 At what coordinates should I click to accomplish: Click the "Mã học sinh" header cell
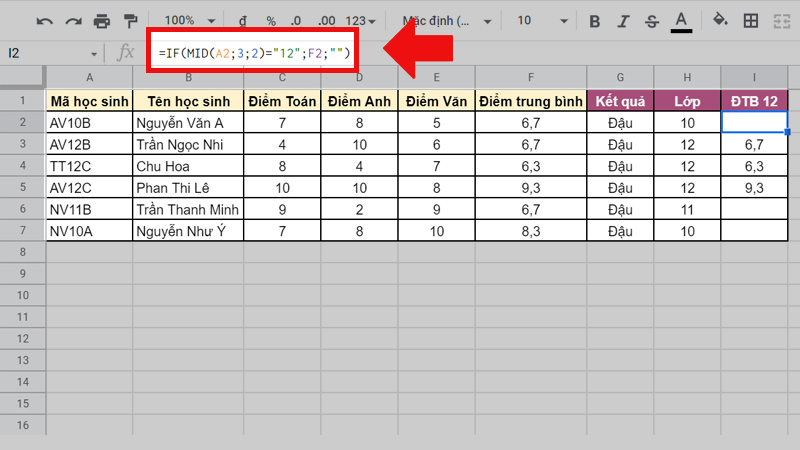pyautogui.click(x=89, y=101)
